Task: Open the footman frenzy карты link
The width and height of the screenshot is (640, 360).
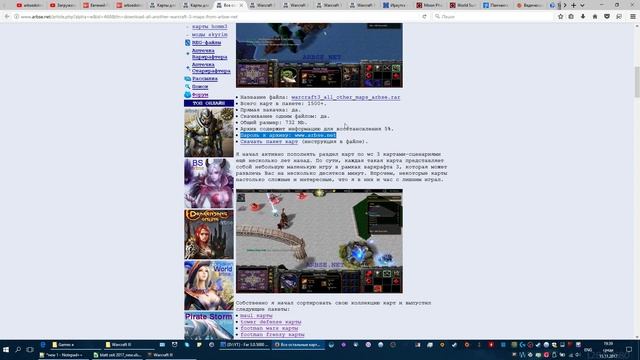Action: (272, 335)
